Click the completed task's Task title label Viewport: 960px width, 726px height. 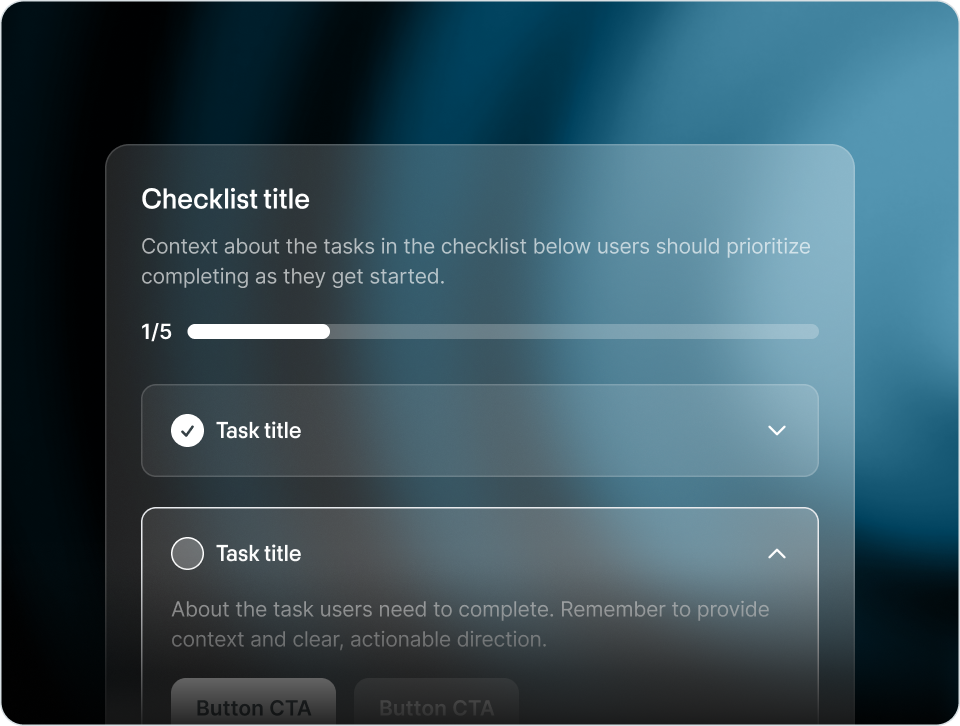[x=258, y=431]
